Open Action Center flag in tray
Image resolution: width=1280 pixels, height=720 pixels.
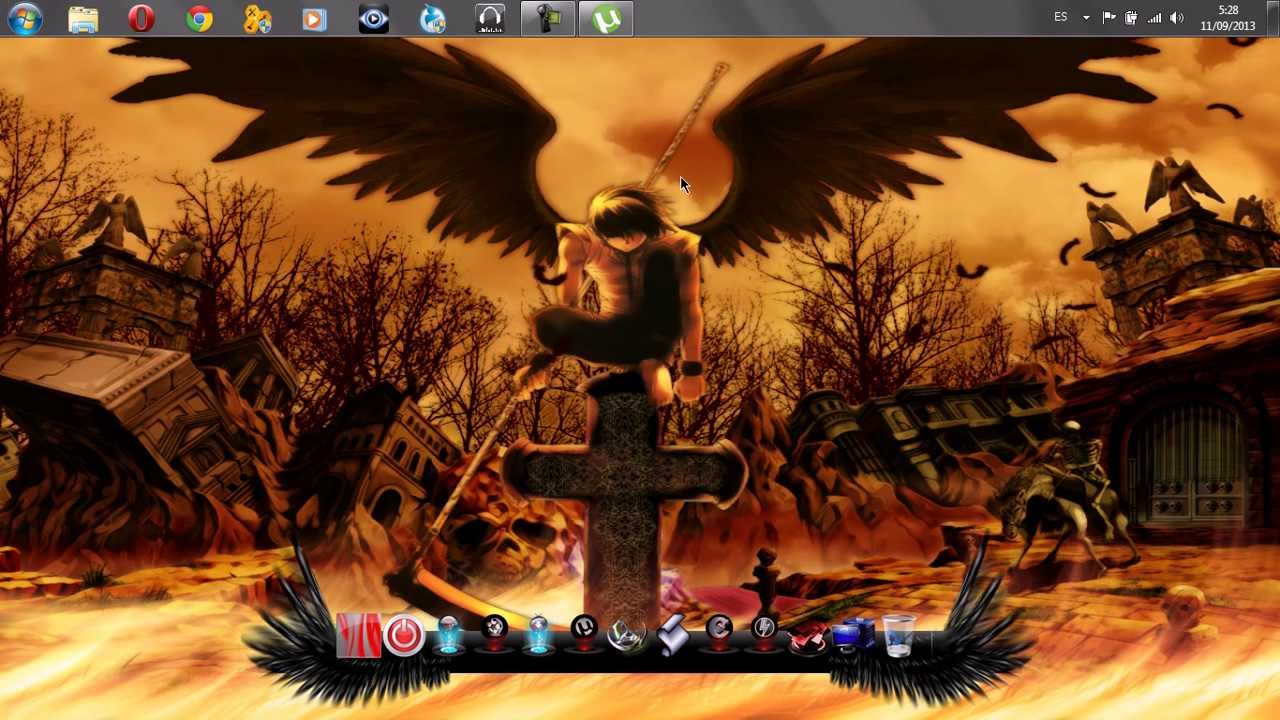[x=1109, y=18]
